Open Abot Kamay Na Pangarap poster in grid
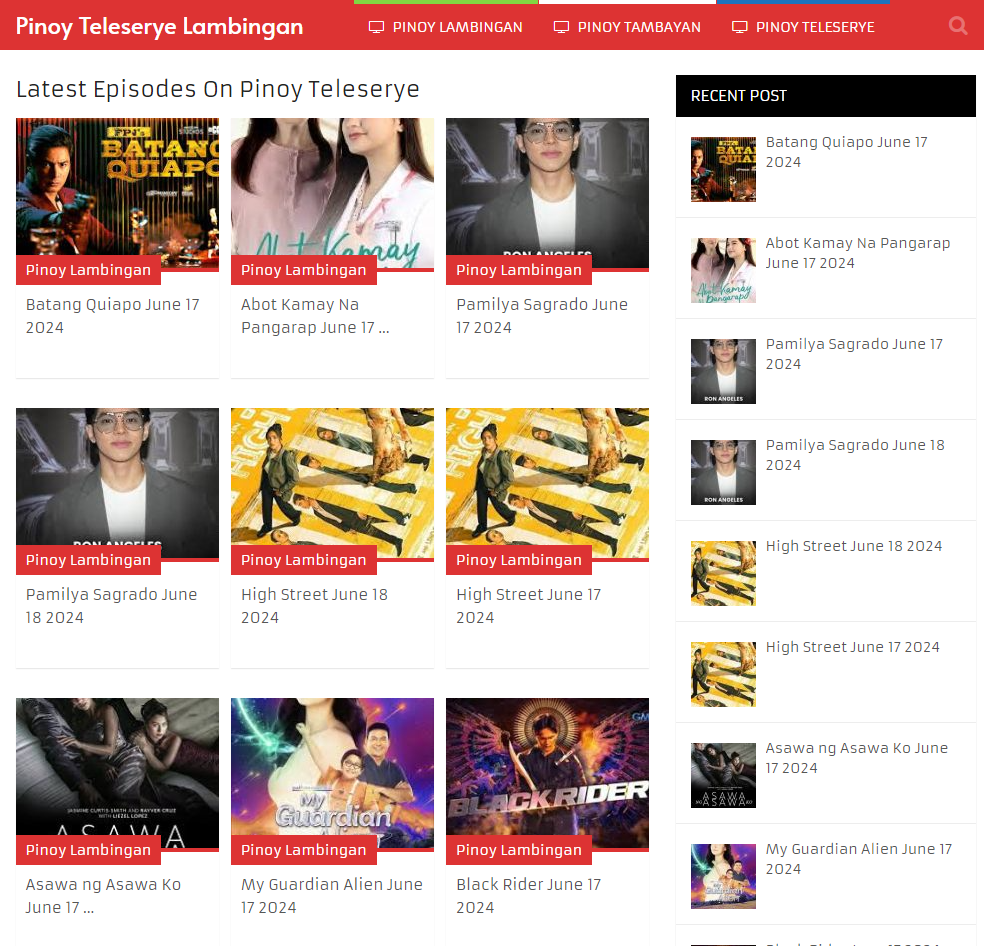 pos(332,187)
